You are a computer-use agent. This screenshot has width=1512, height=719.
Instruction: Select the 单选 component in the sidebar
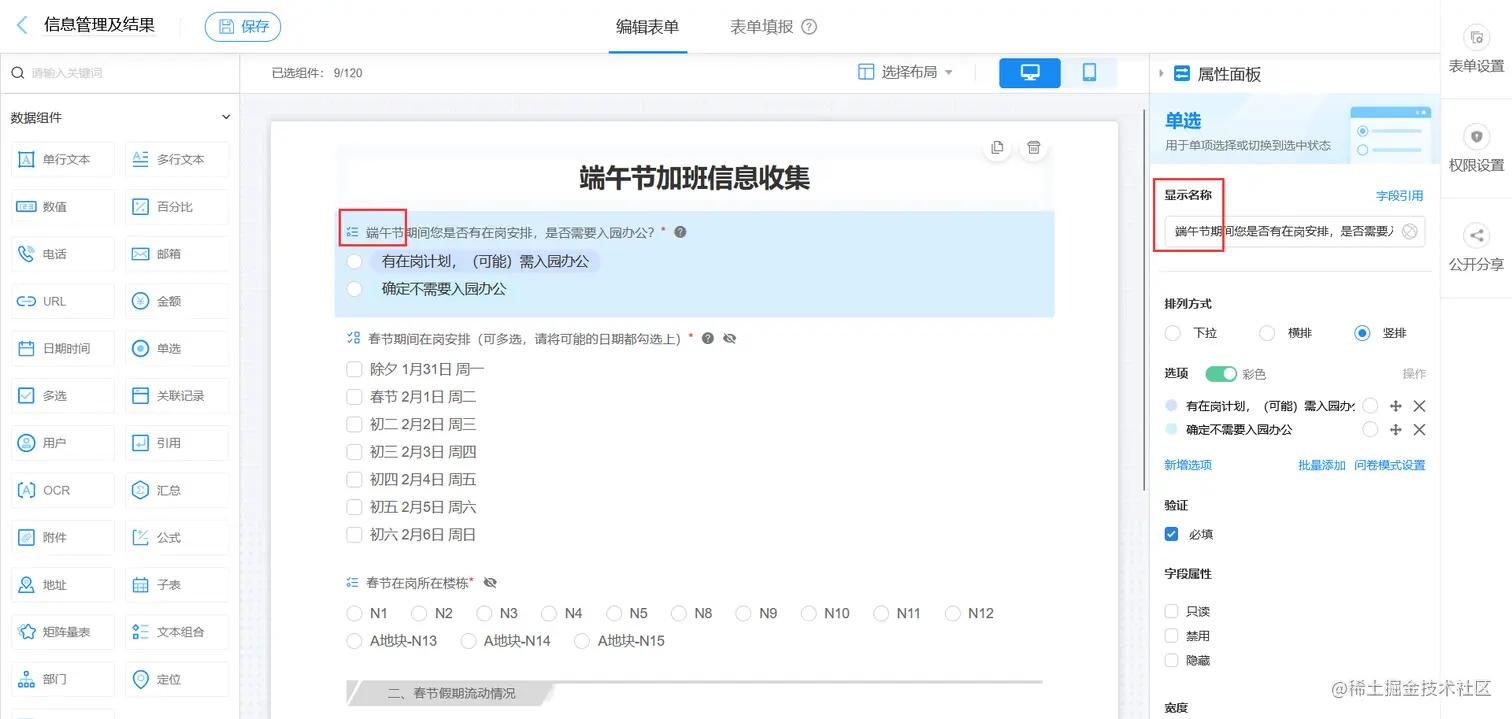coord(176,348)
